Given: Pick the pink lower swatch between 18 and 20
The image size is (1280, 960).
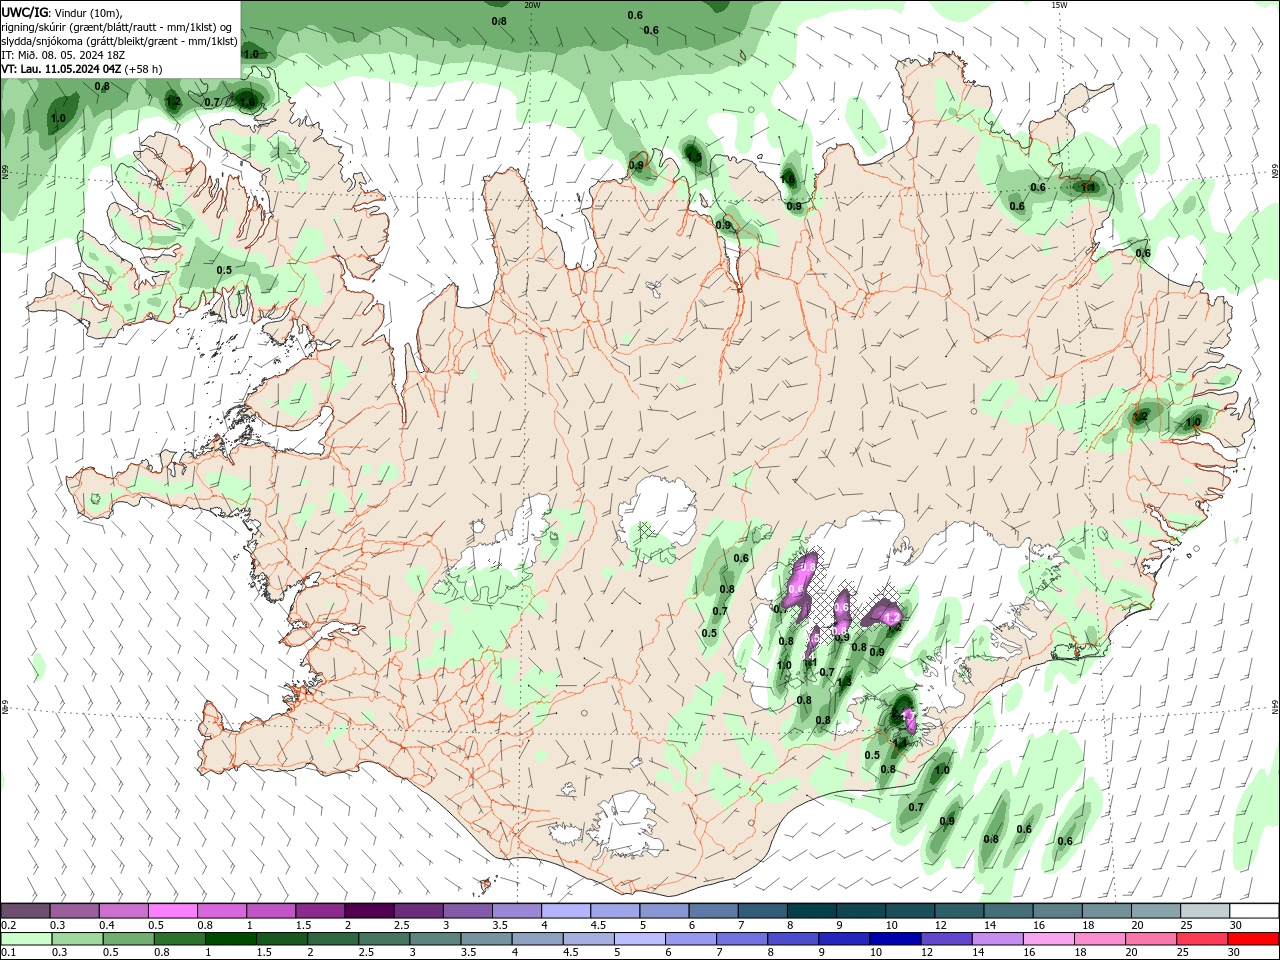Looking at the screenshot, I should tap(1099, 939).
